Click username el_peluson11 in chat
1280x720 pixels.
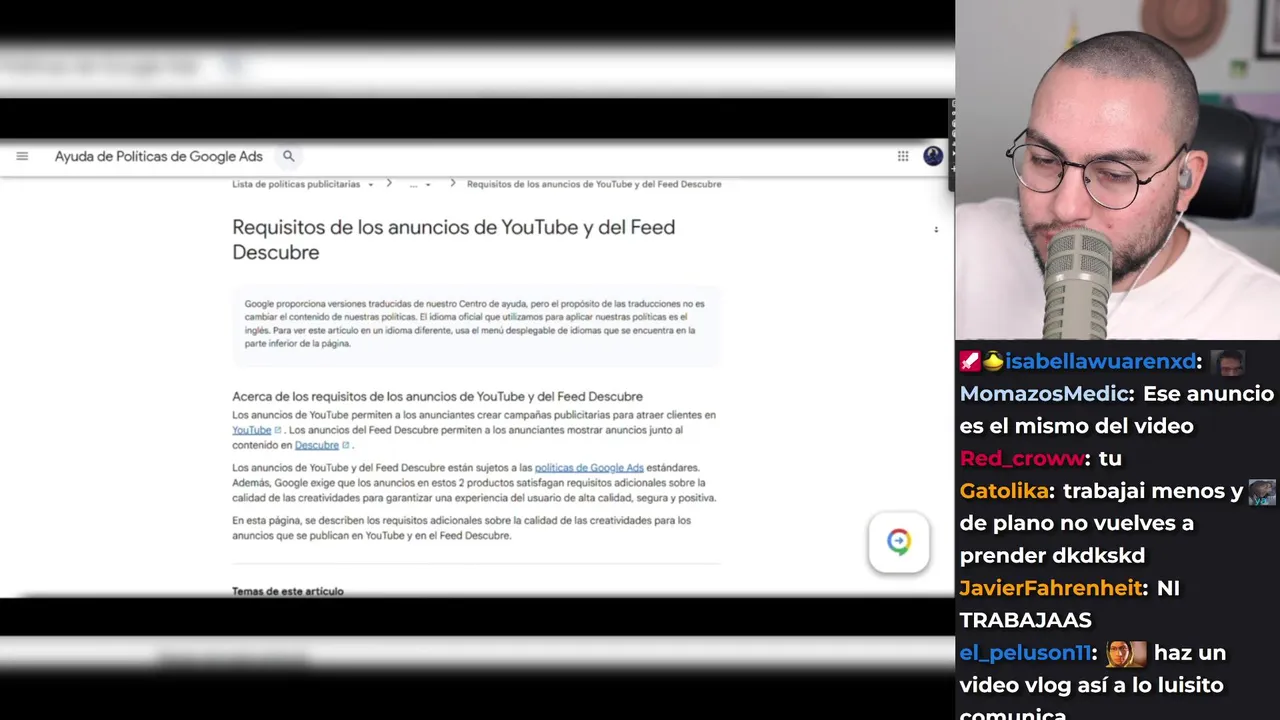pos(1025,652)
